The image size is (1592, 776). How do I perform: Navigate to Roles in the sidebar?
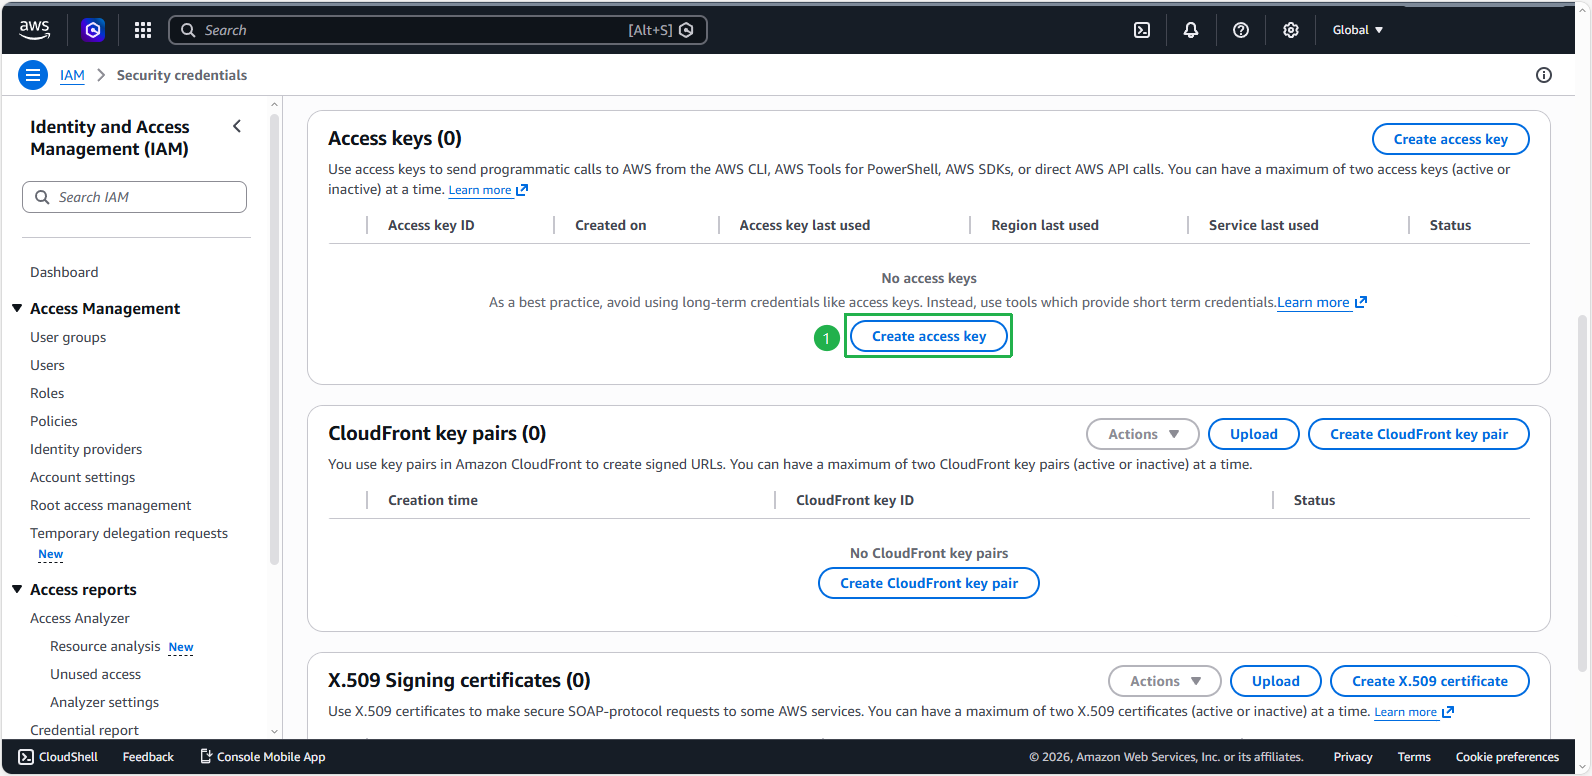[47, 393]
